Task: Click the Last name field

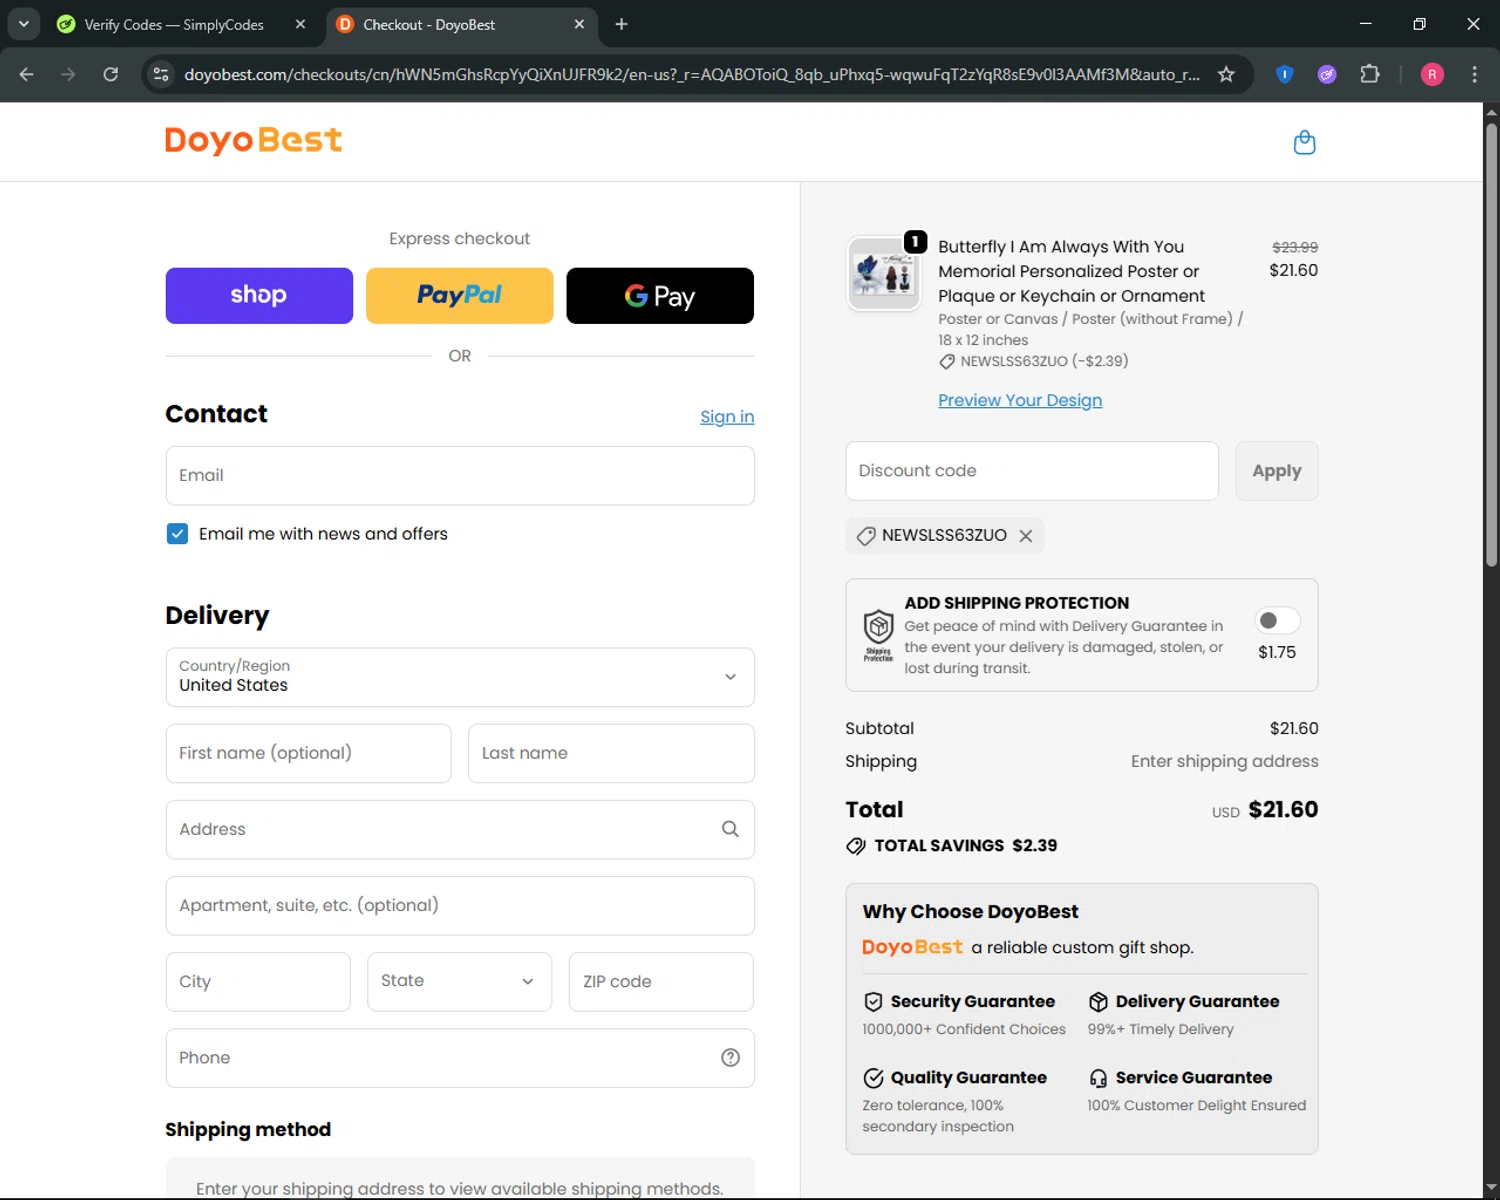Action: coord(611,753)
